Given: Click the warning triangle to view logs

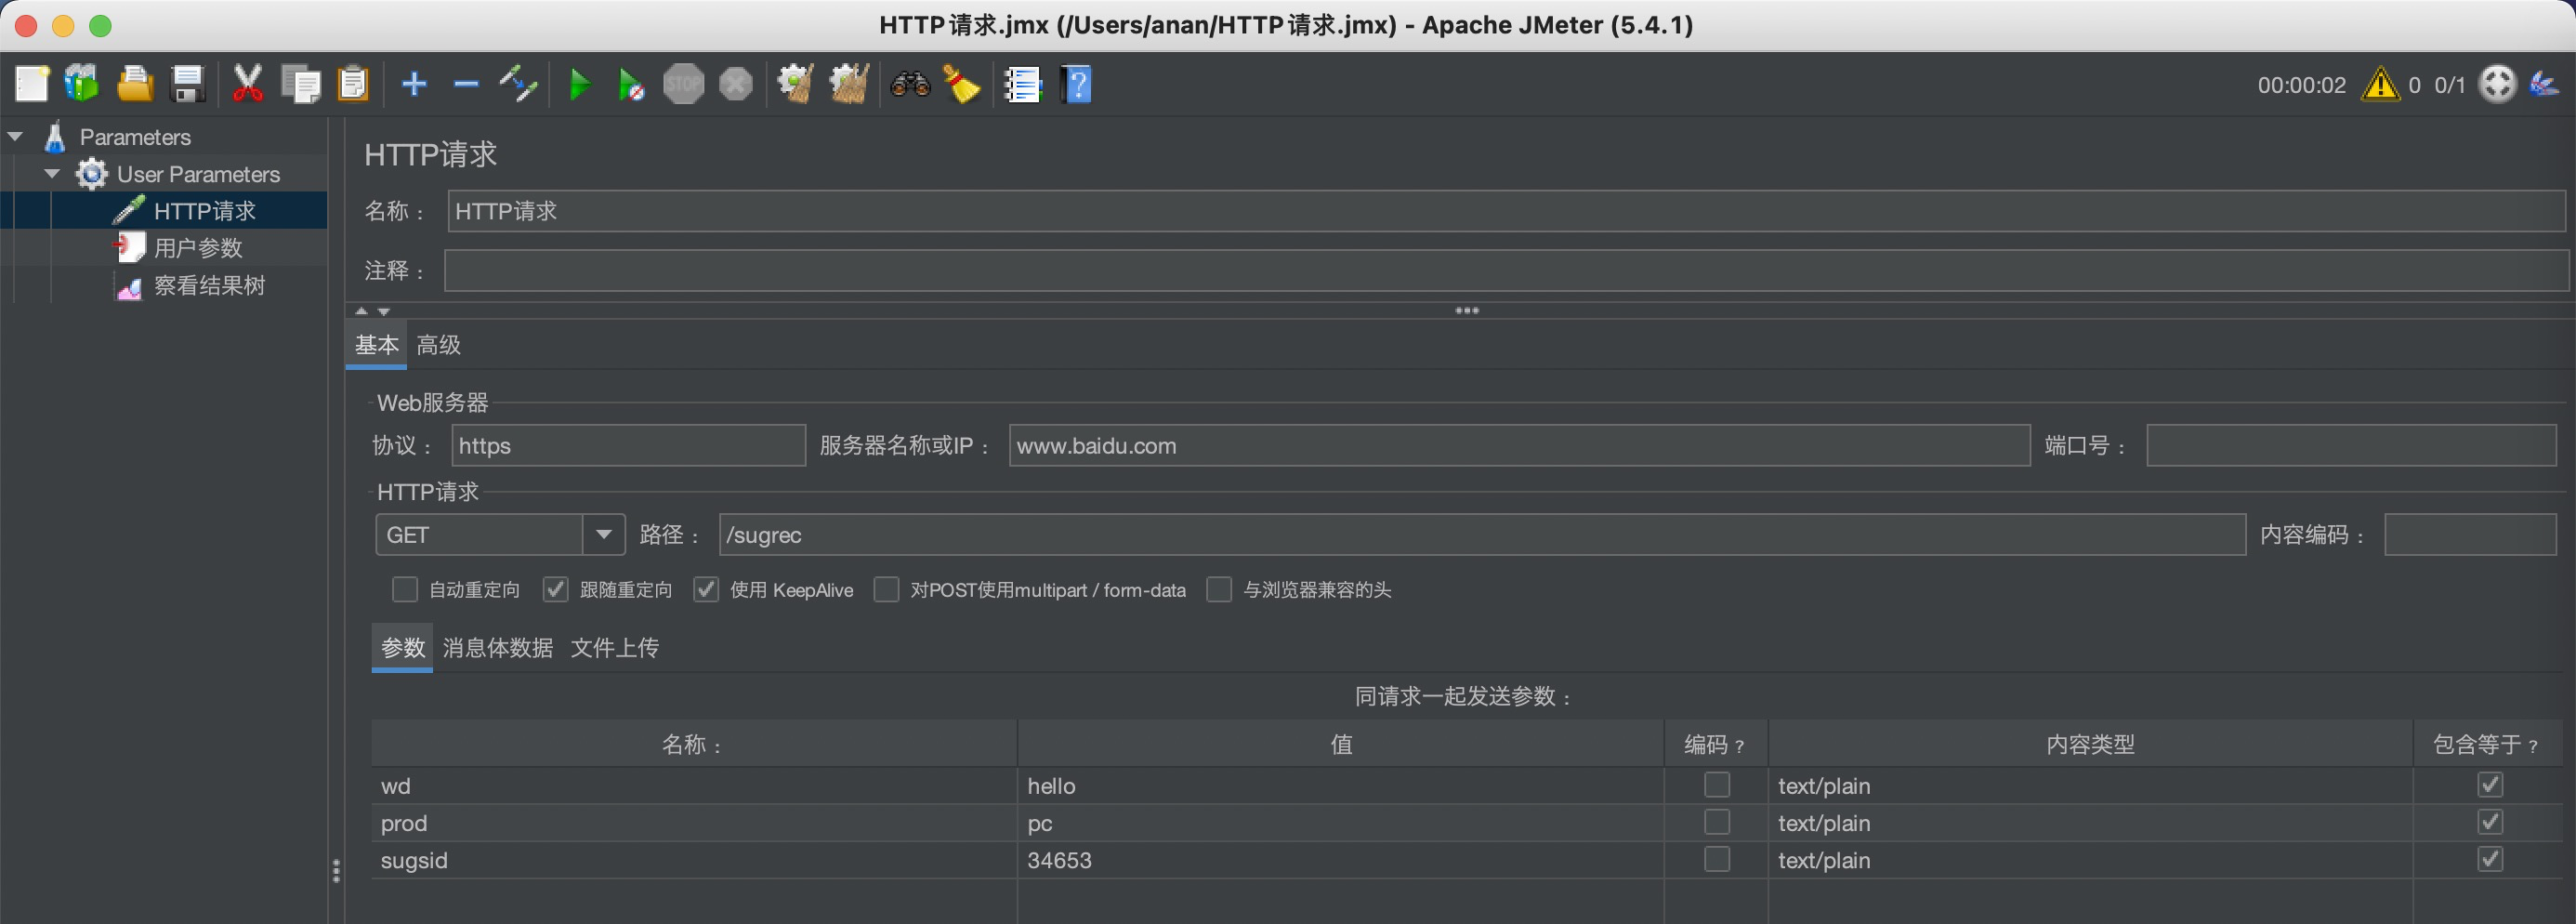Looking at the screenshot, I should tap(2381, 85).
